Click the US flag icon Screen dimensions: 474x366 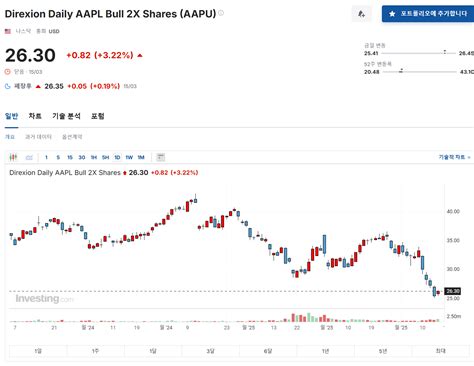click(8, 31)
